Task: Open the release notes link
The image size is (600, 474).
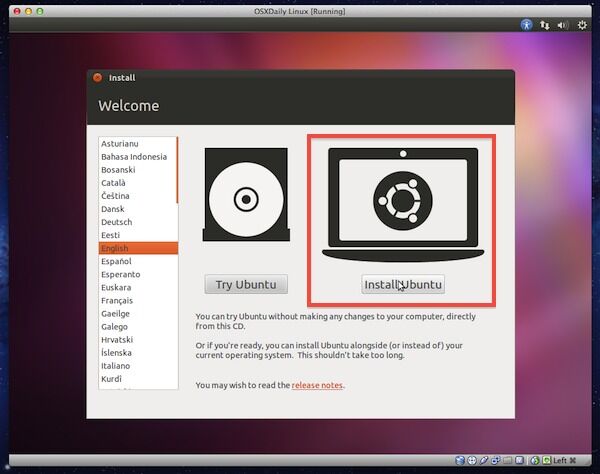Action: [317, 385]
